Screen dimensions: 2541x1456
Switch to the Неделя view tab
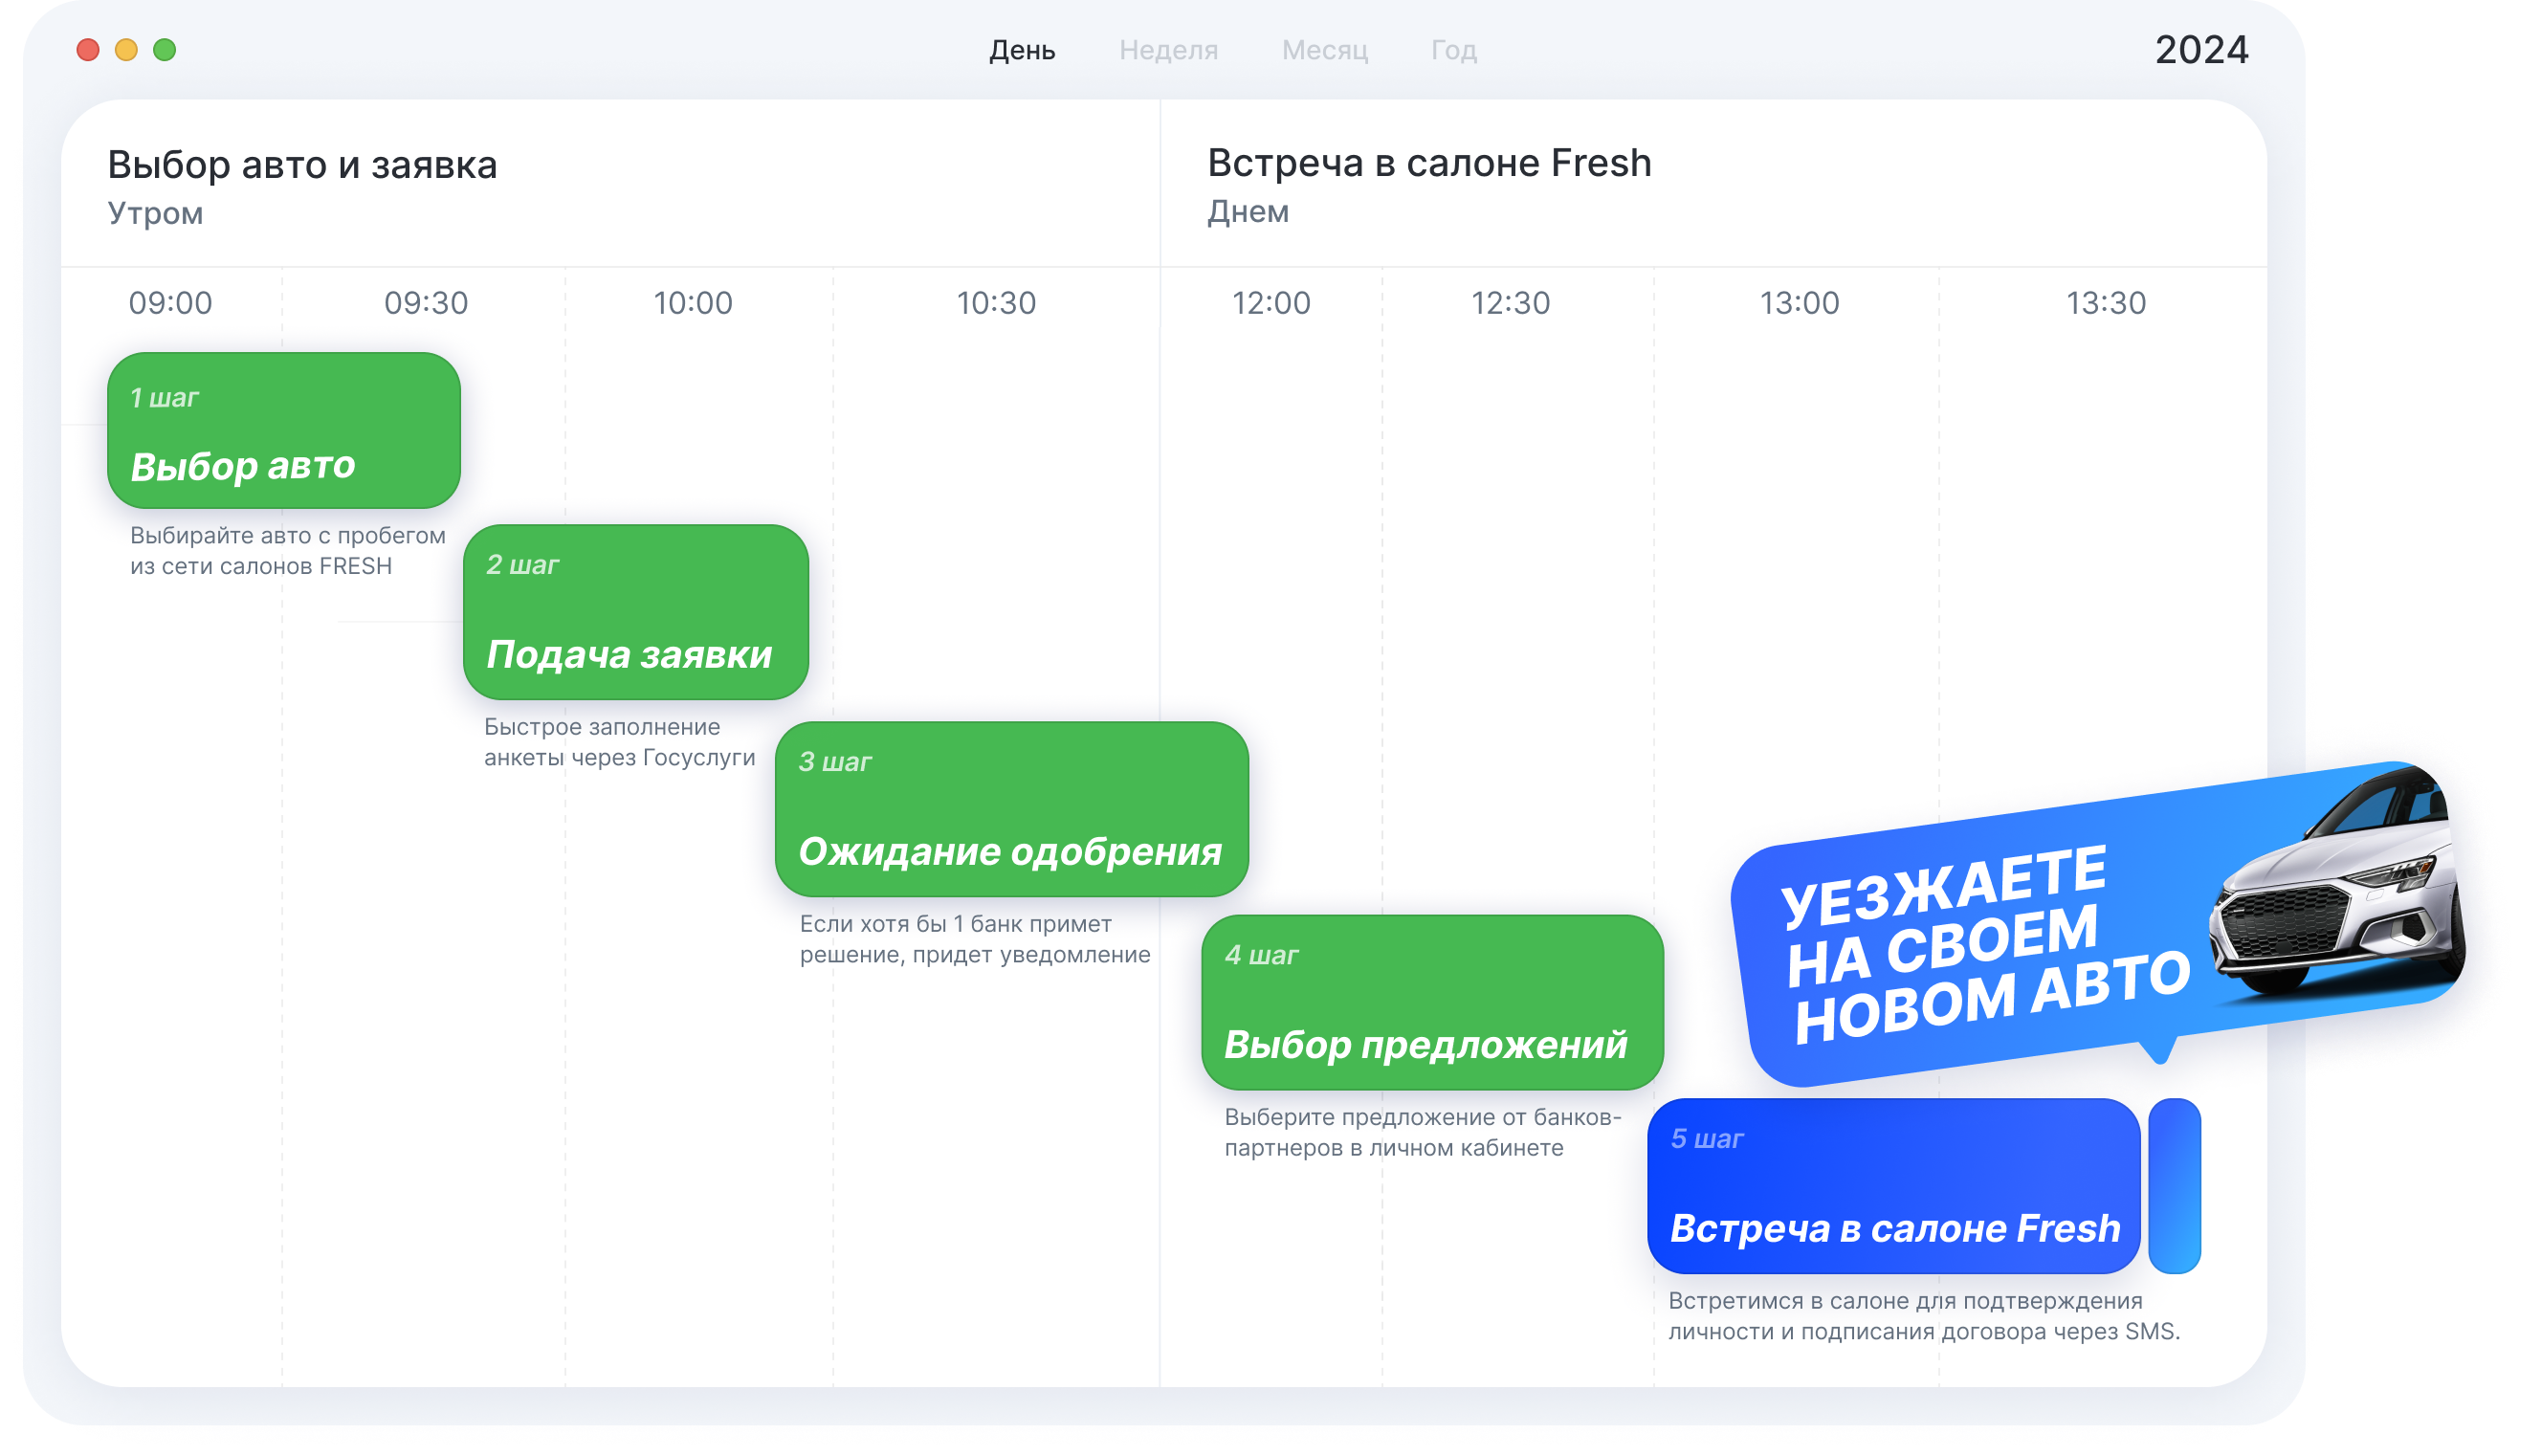[1168, 50]
